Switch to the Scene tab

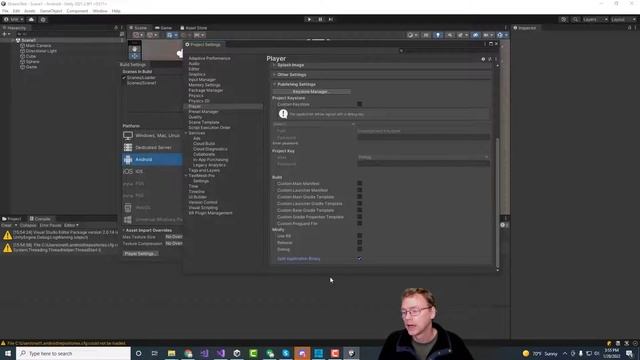[x=138, y=28]
